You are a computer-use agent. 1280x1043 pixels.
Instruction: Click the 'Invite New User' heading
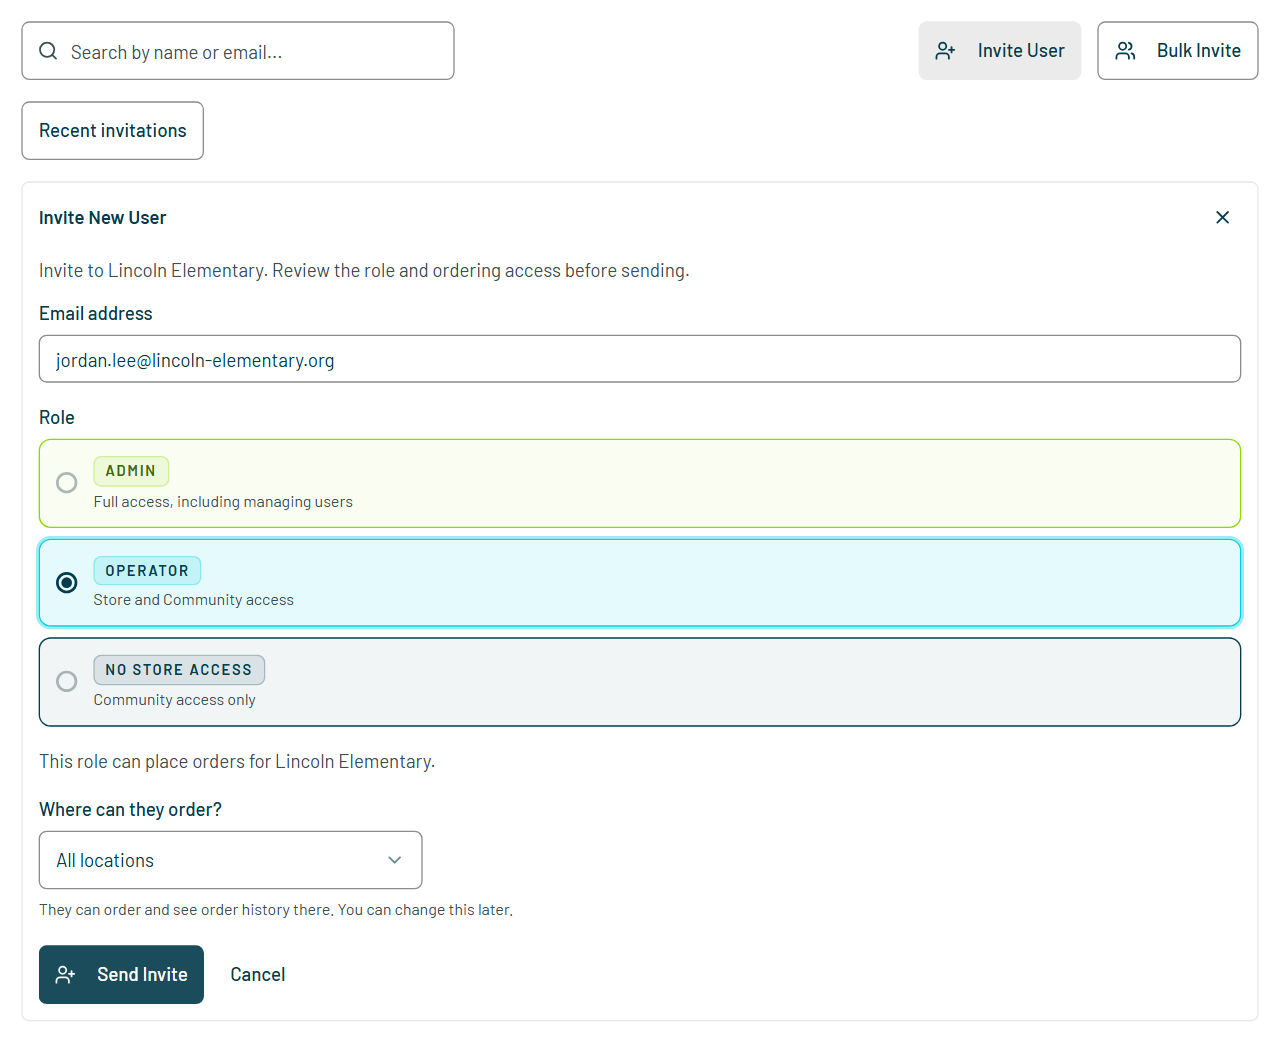[103, 218]
